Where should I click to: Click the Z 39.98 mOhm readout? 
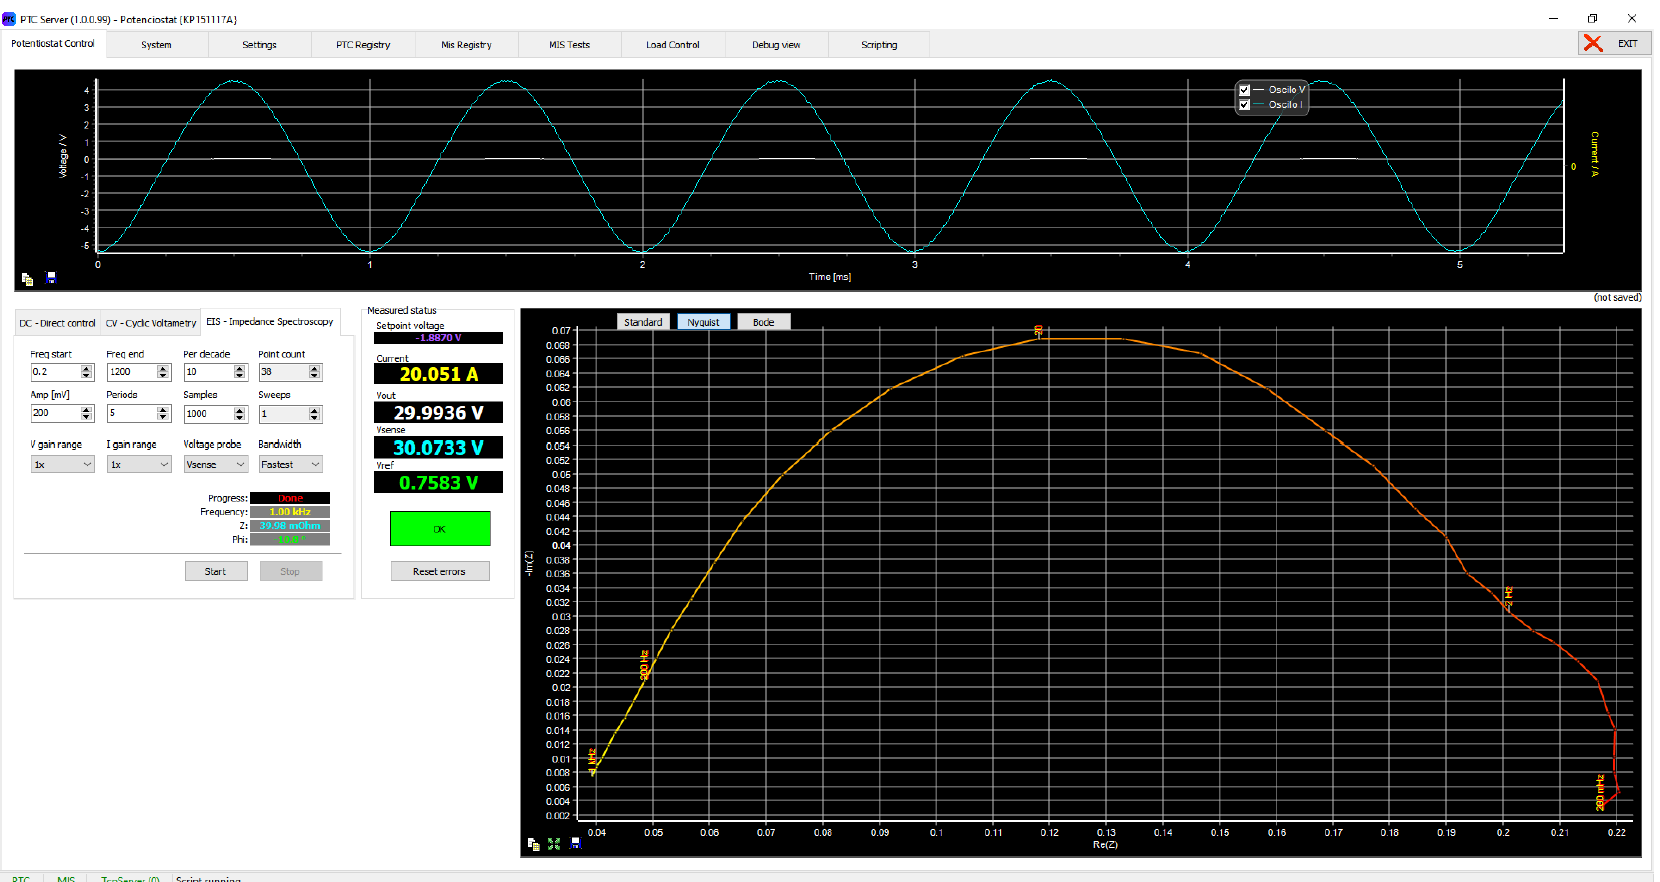(x=290, y=526)
